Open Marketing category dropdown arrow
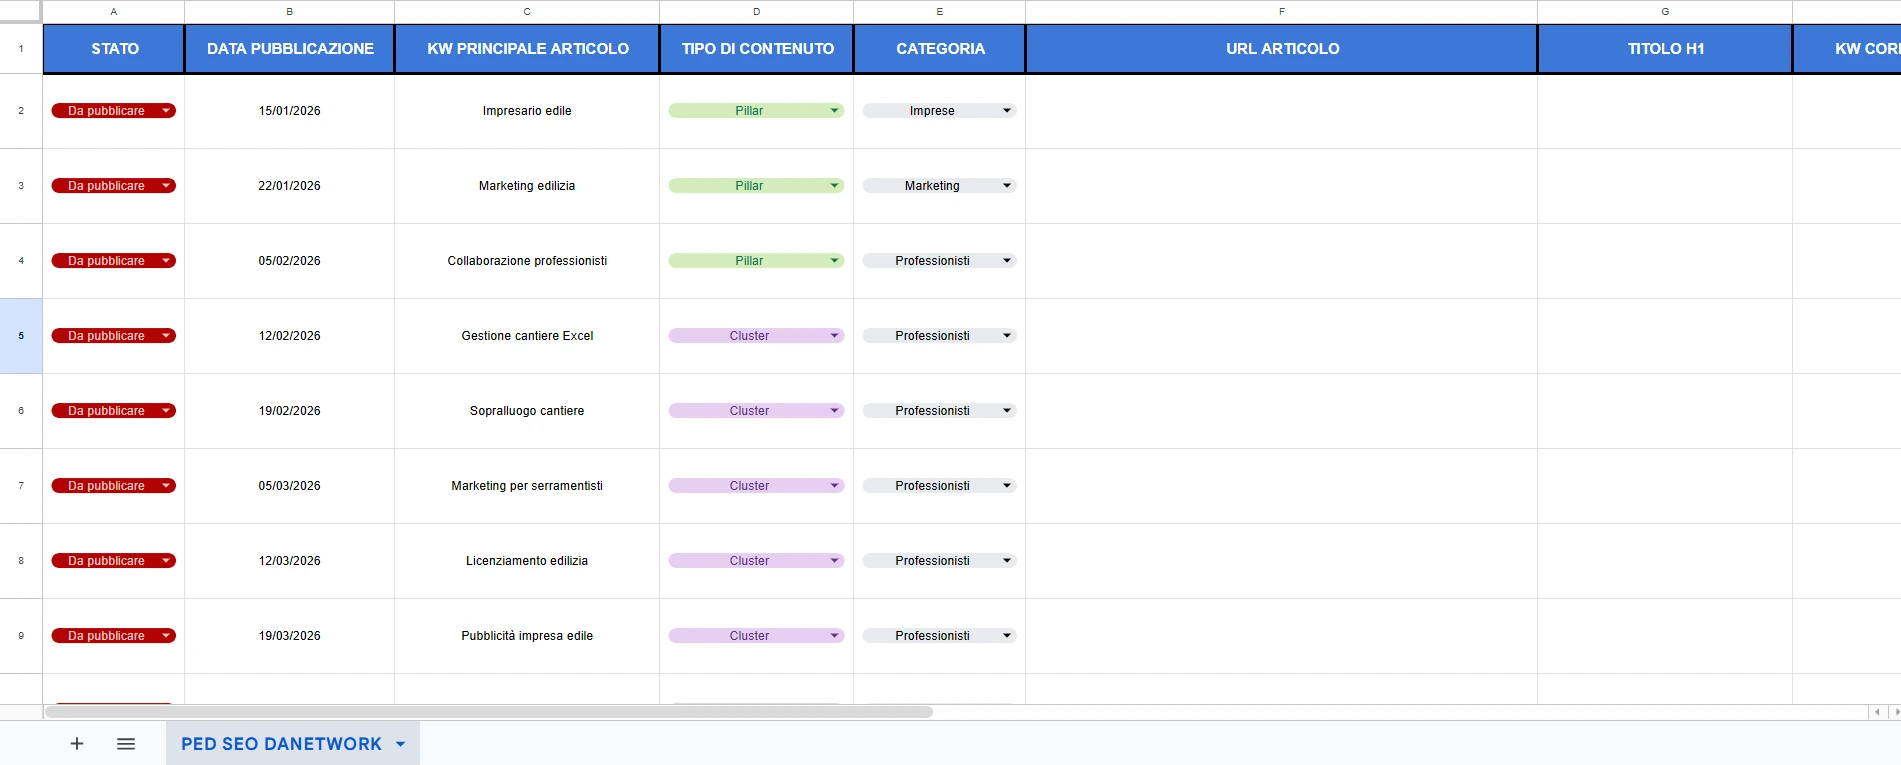 point(1007,186)
